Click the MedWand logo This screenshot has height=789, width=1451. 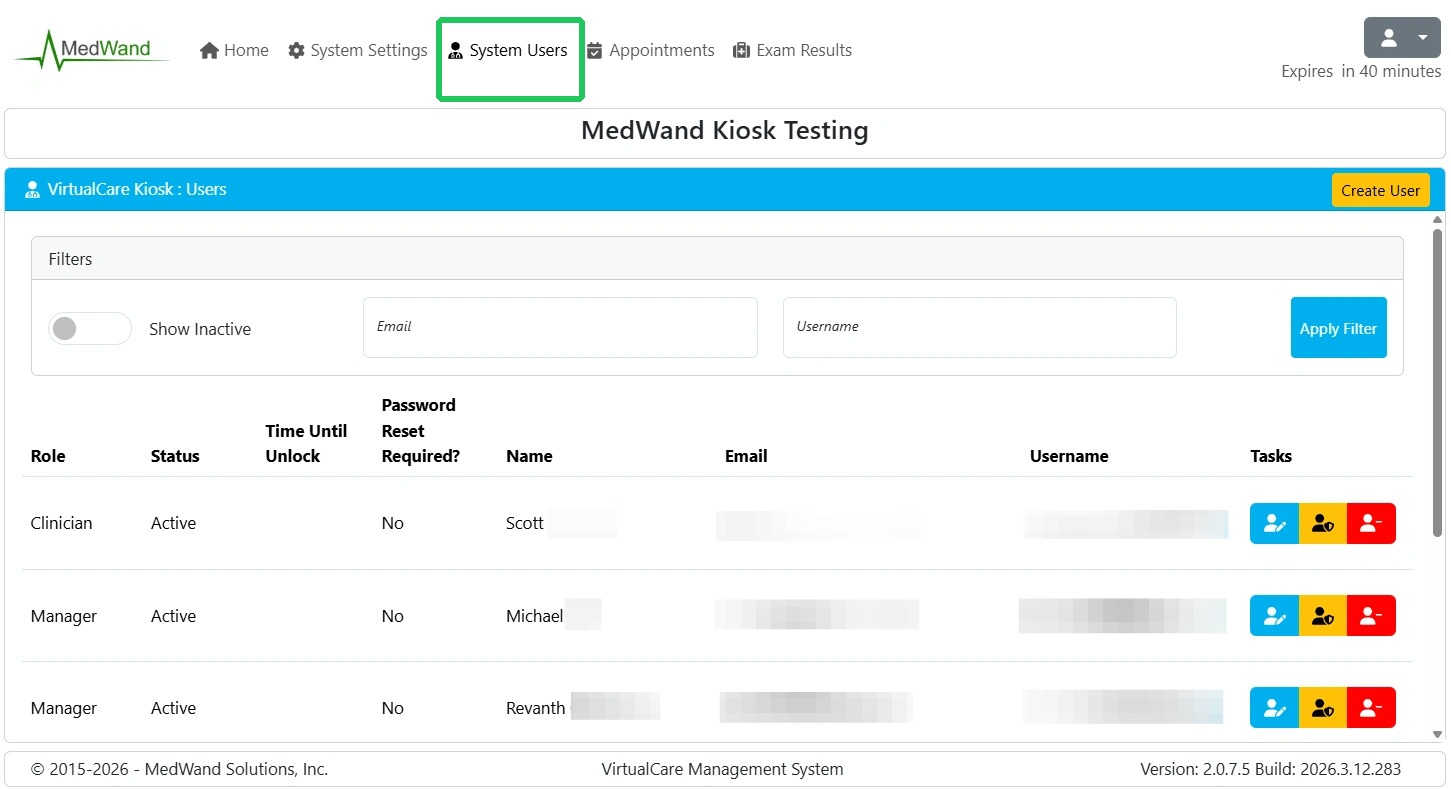(x=92, y=50)
